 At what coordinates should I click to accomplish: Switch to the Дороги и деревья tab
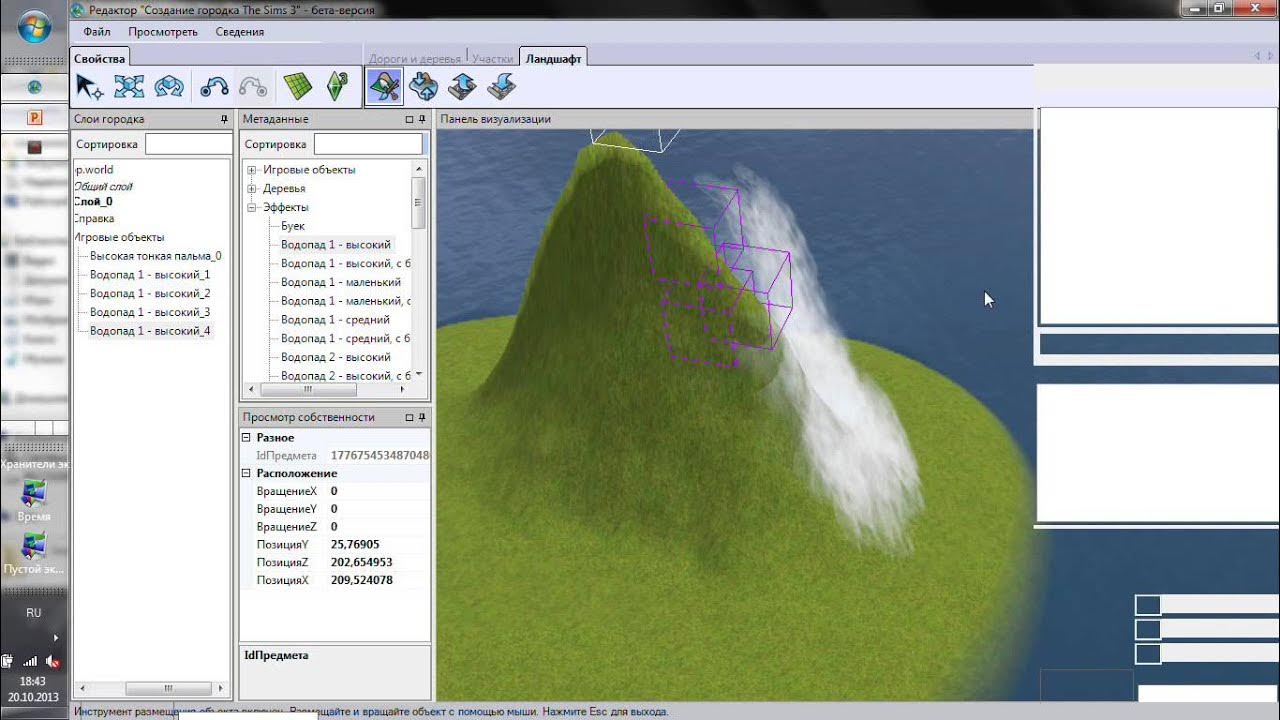tap(415, 59)
